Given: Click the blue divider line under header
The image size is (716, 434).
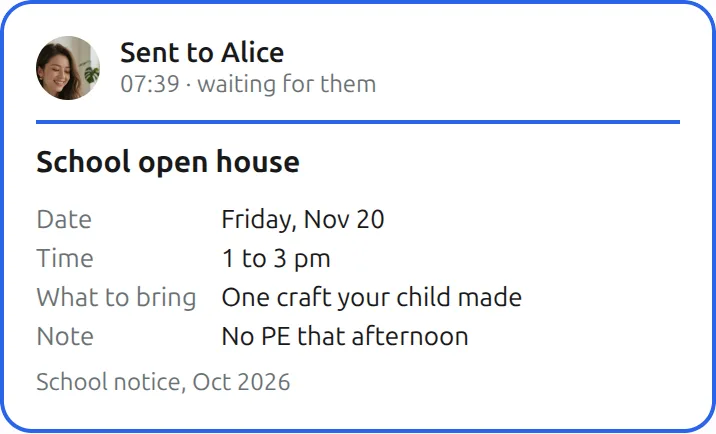Looking at the screenshot, I should 358,122.
